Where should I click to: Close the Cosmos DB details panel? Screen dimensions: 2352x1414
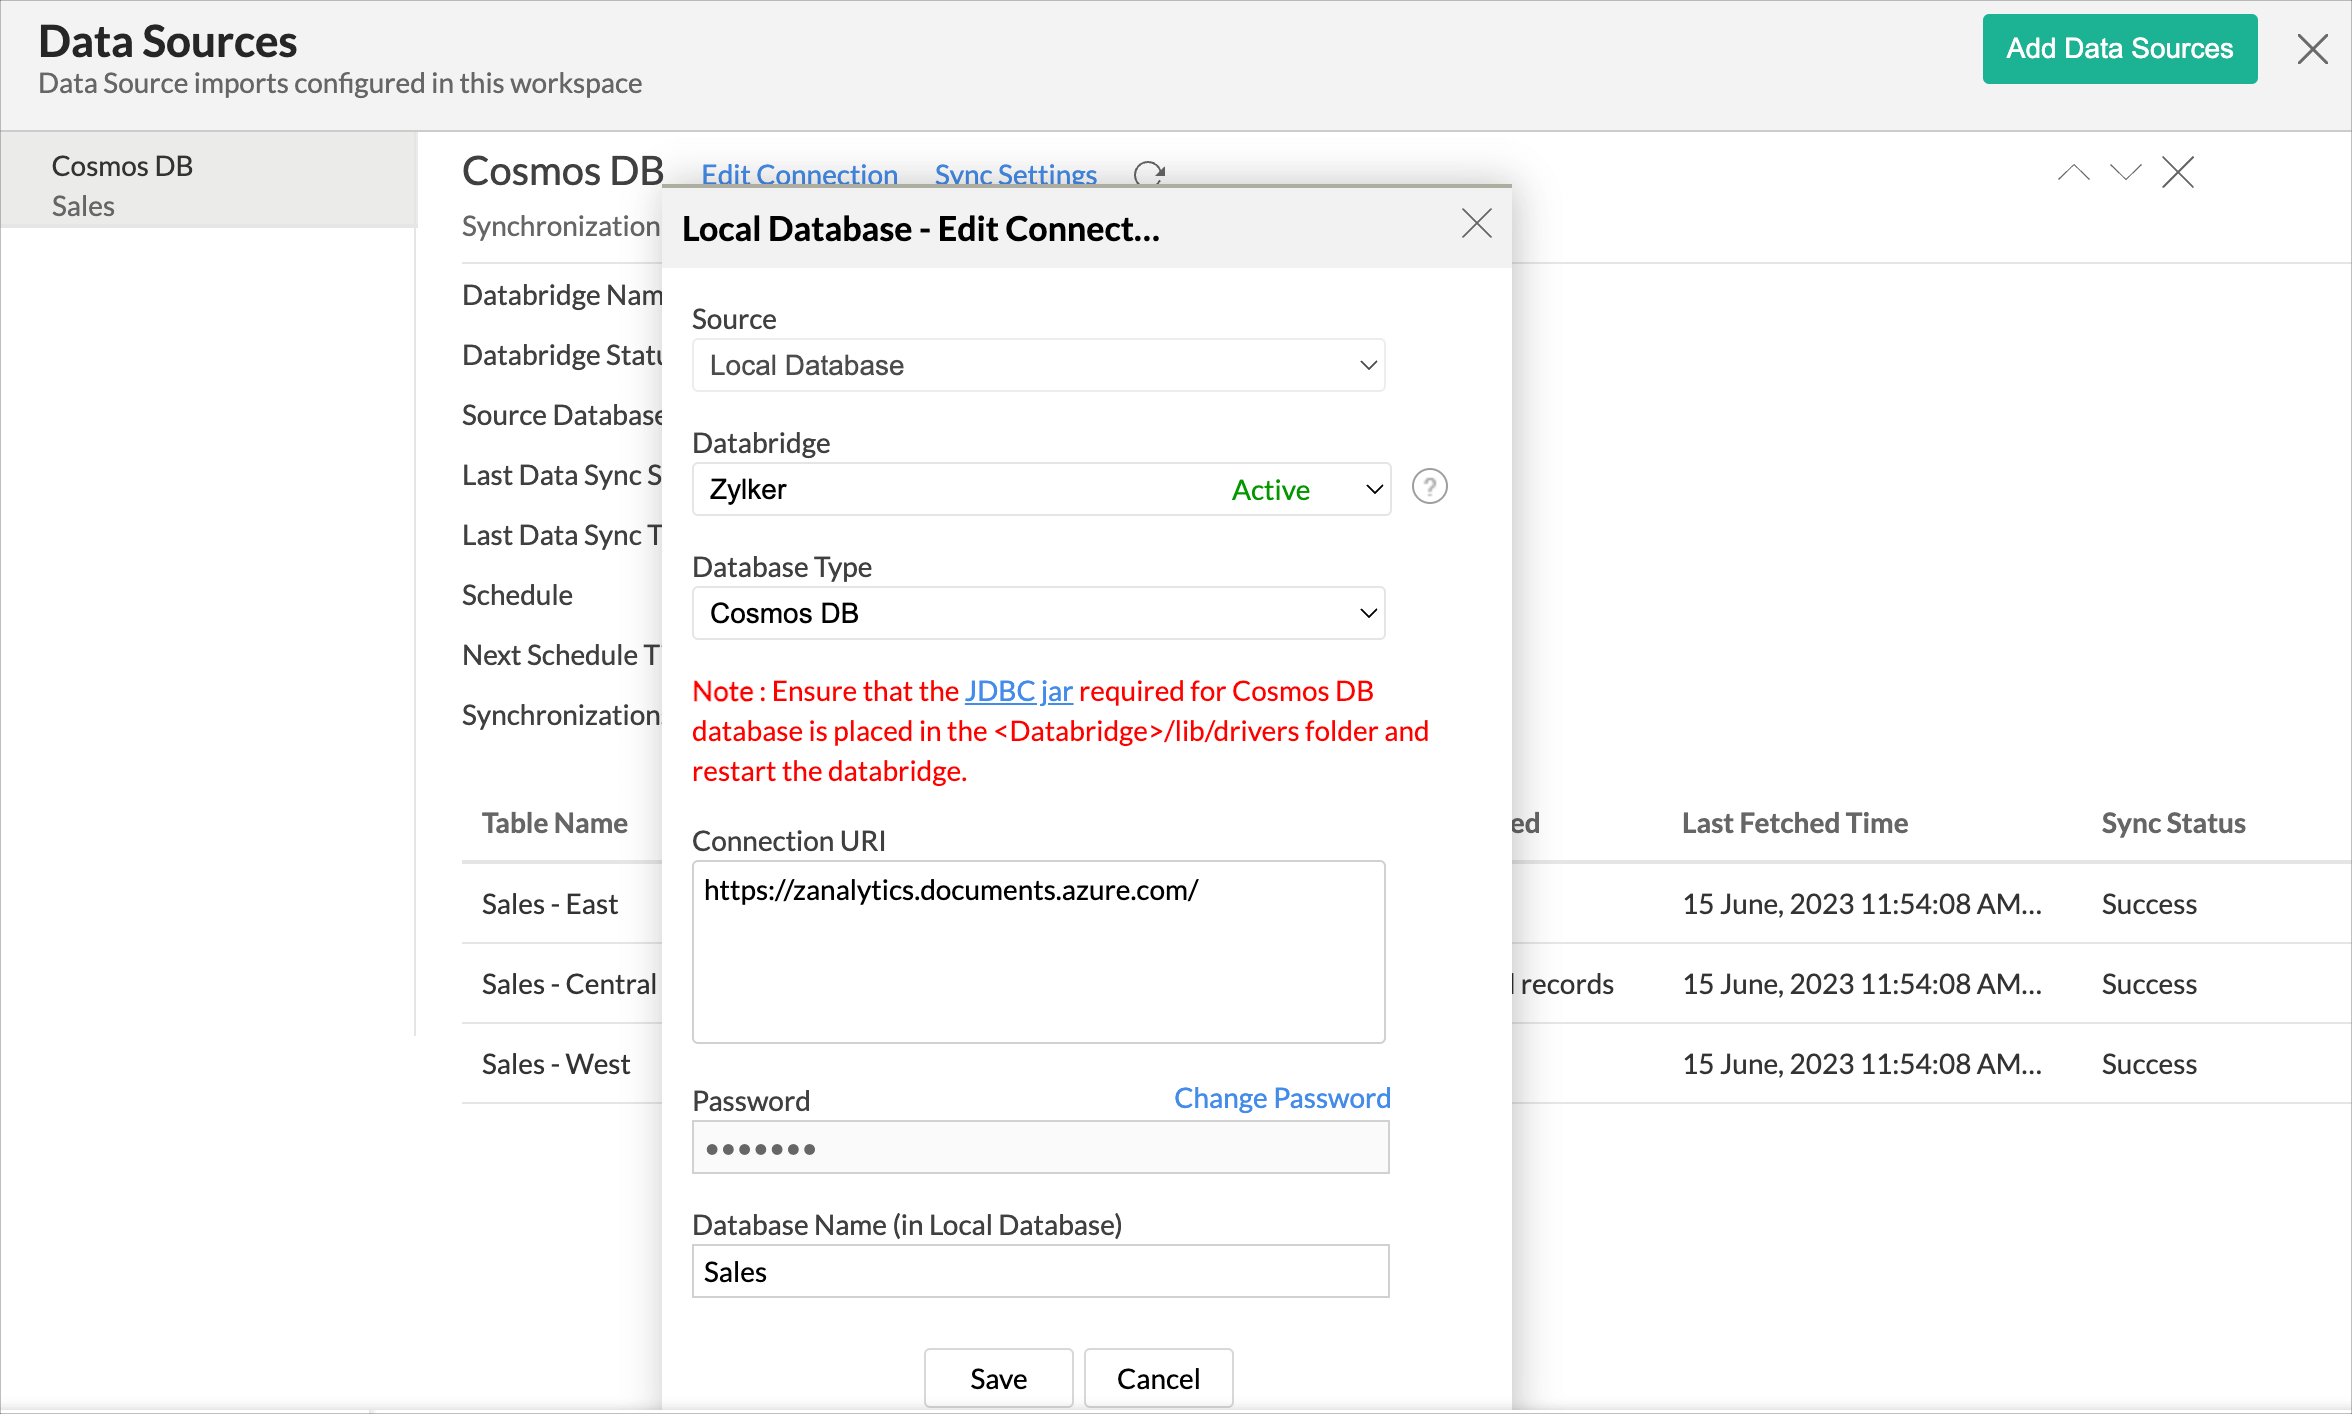2177,172
